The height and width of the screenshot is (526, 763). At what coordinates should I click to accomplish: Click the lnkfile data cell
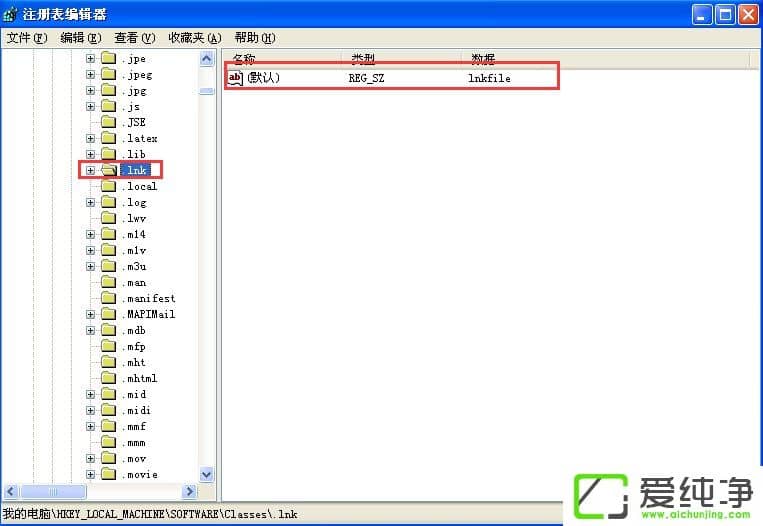point(489,78)
